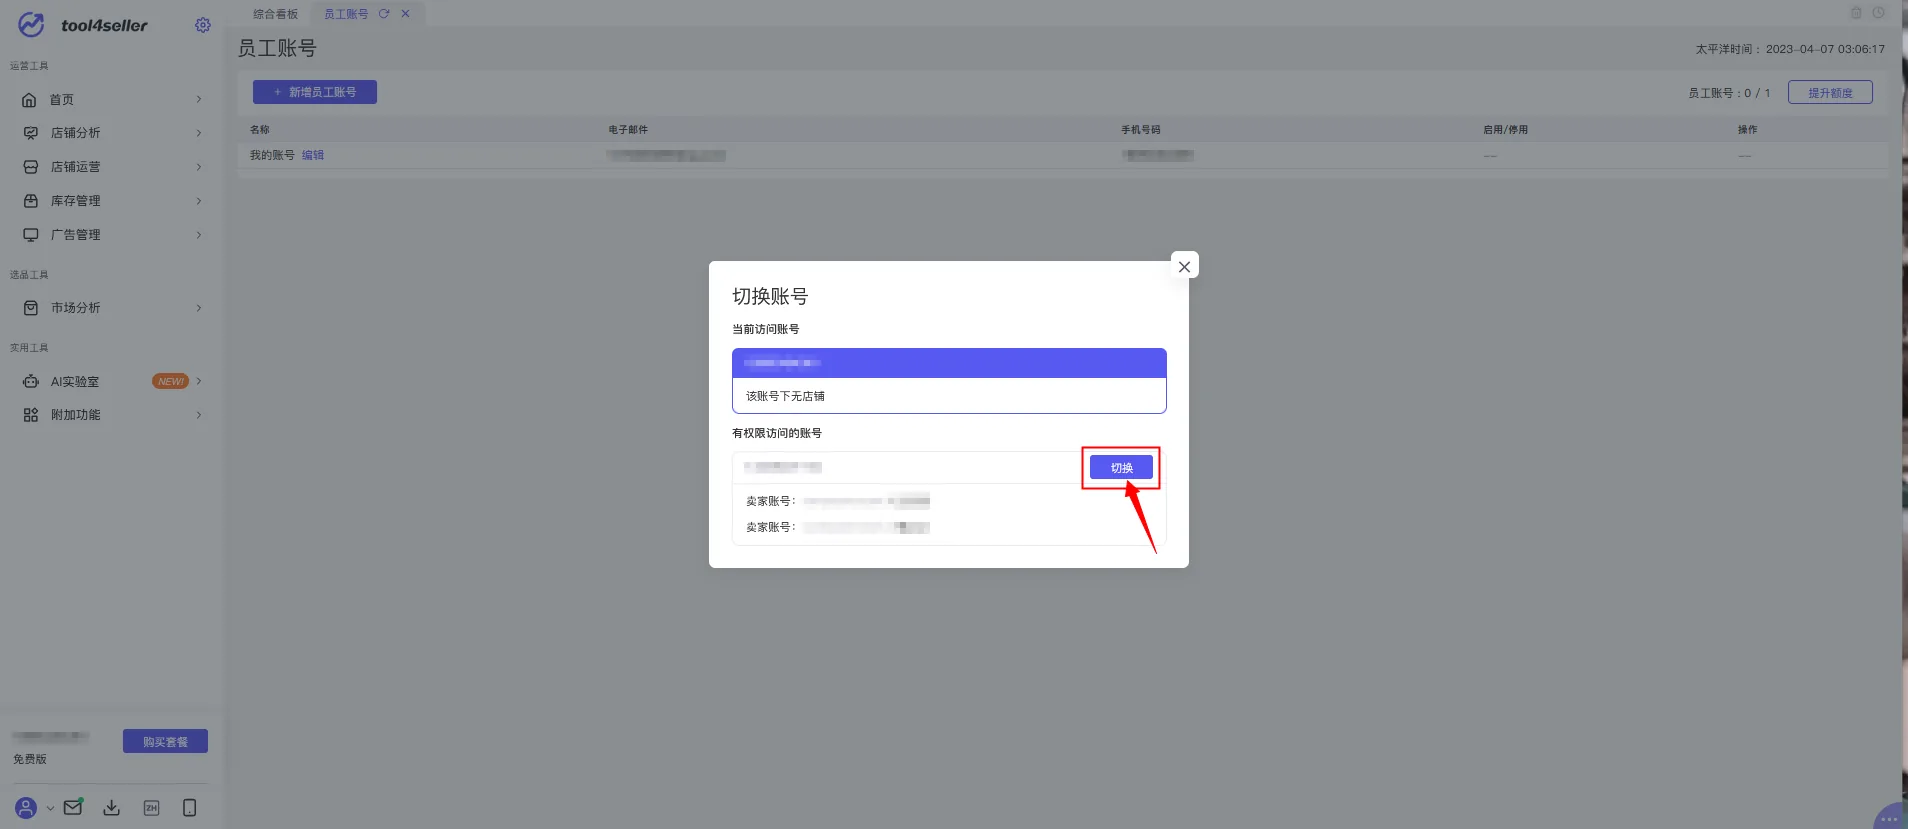The image size is (1908, 829).
Task: Click the 切换 switch account button
Action: 1121,468
